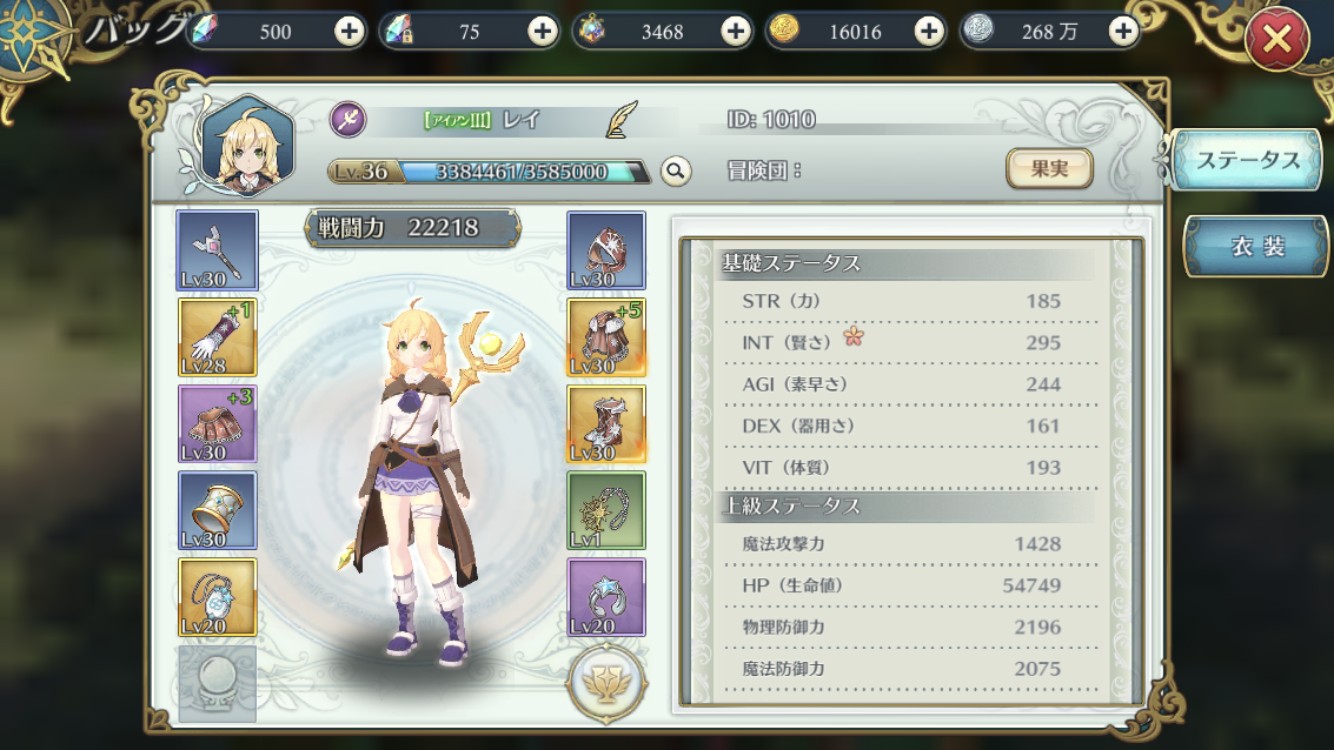The height and width of the screenshot is (750, 1334).
Task: Select the empty crystal orb slot
Action: click(x=217, y=684)
